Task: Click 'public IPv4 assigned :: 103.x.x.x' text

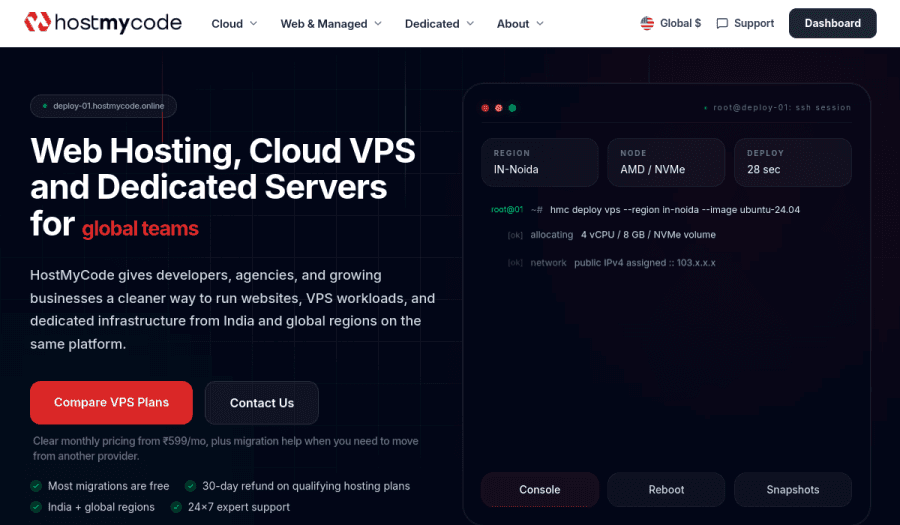Action: point(645,263)
